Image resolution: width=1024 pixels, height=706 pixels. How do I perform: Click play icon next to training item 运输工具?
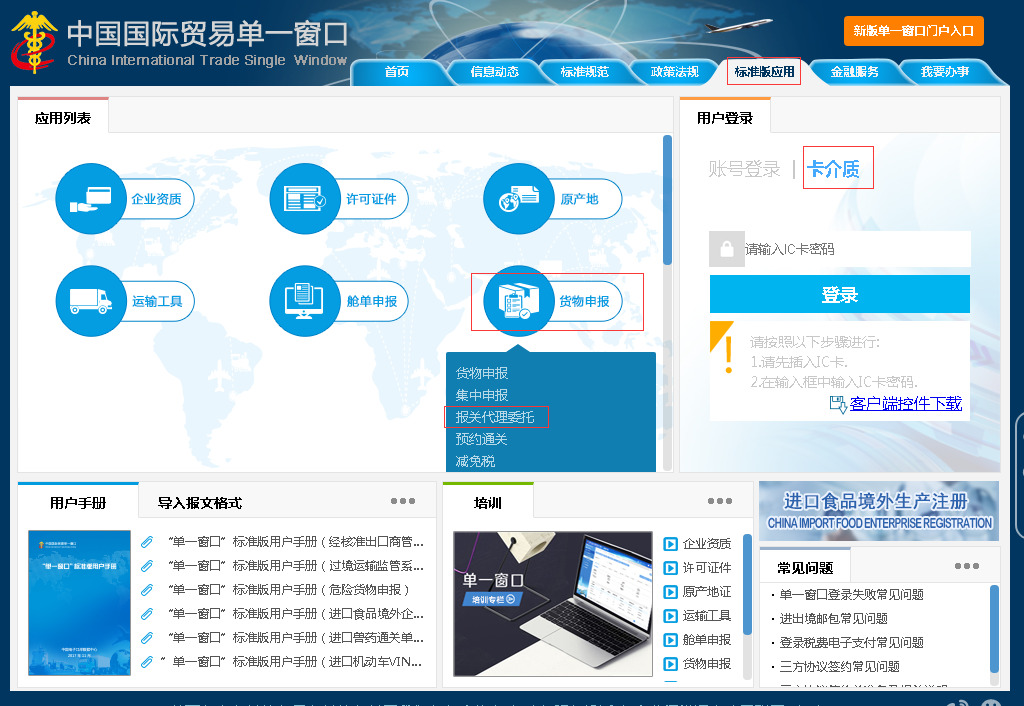pyautogui.click(x=671, y=616)
